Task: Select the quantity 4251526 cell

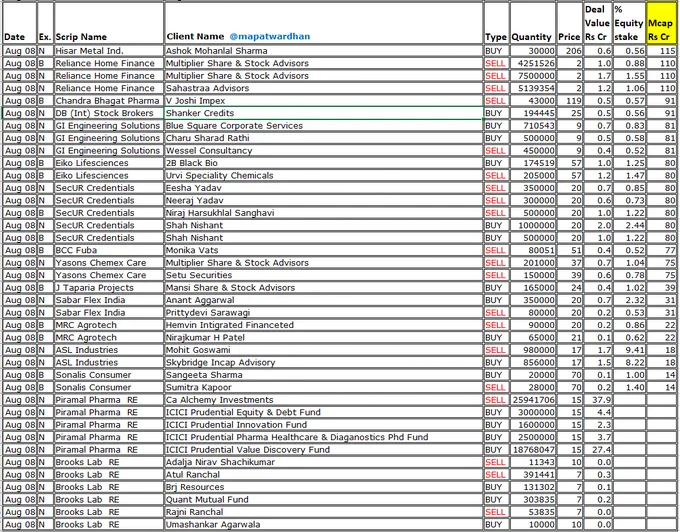Action: click(533, 63)
